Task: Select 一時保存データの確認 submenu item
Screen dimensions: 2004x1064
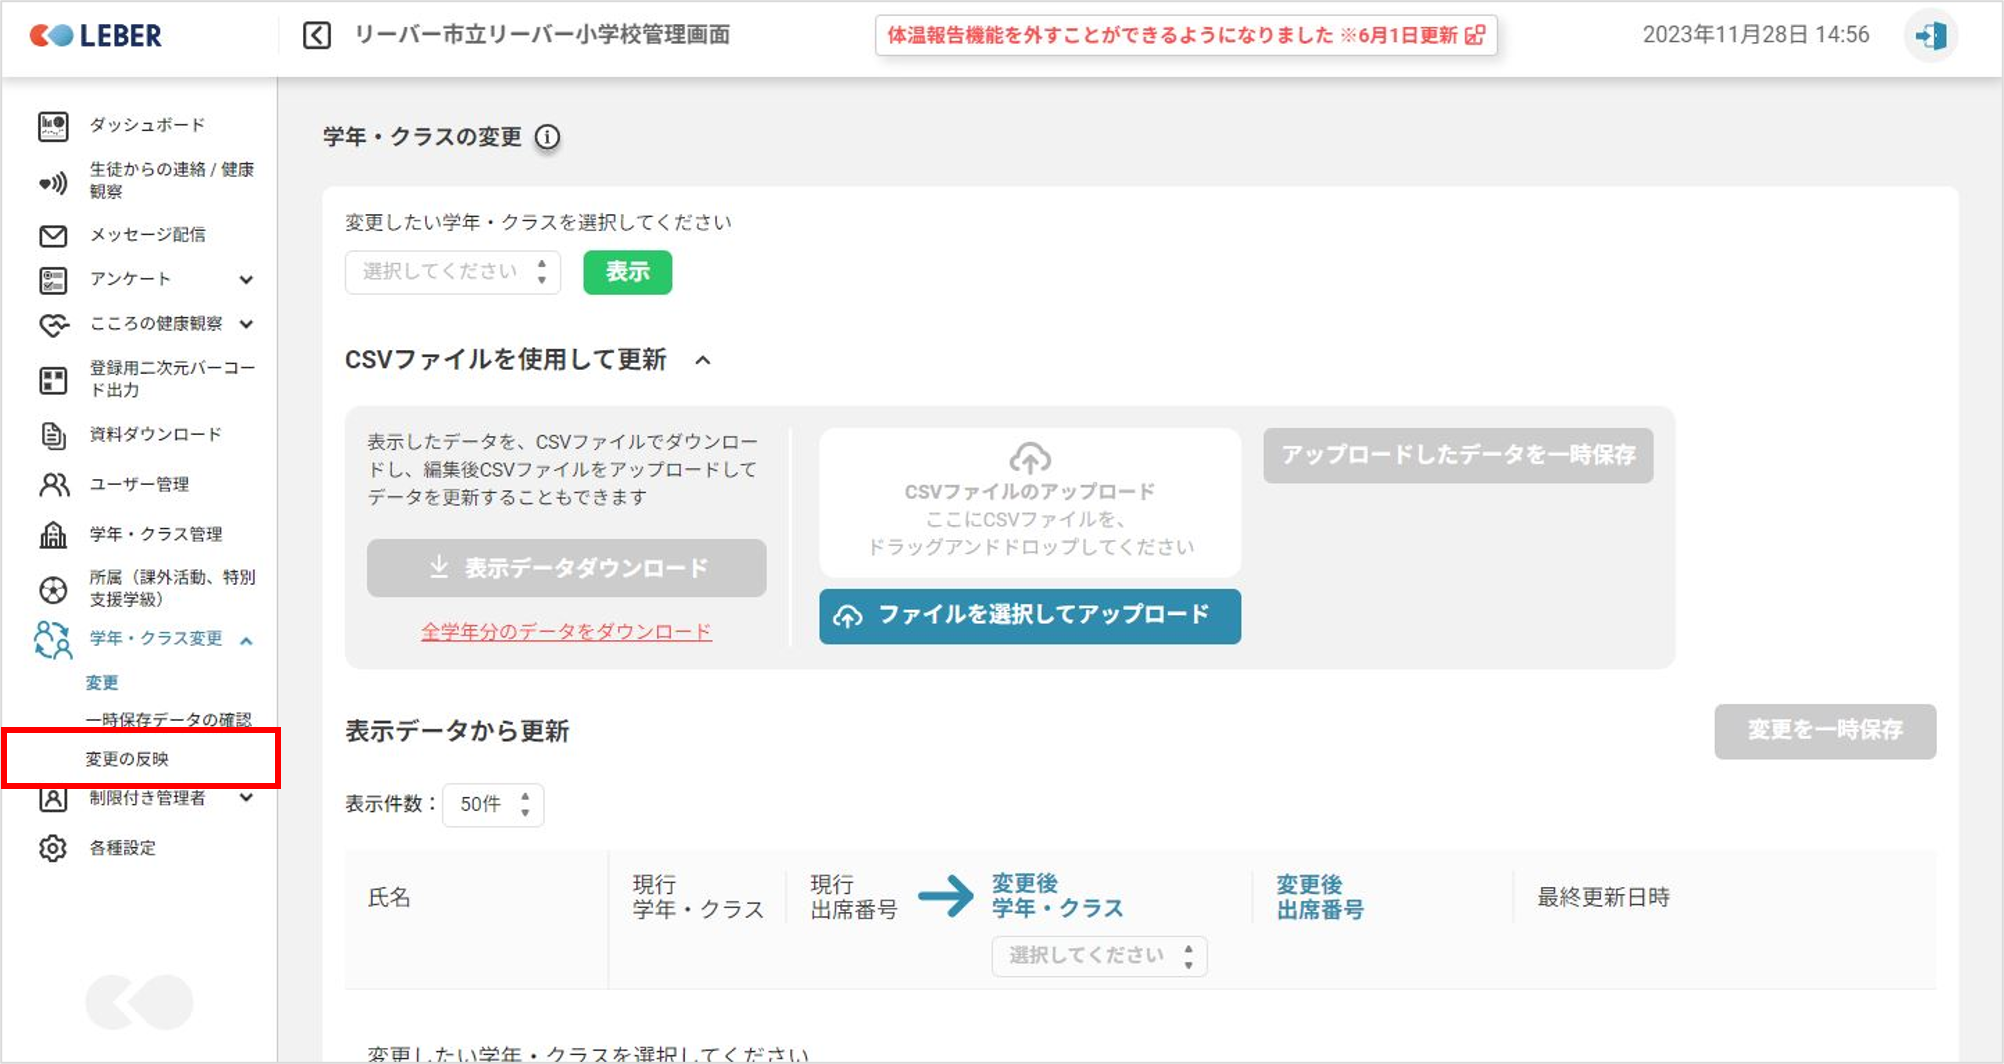Action: 168,720
